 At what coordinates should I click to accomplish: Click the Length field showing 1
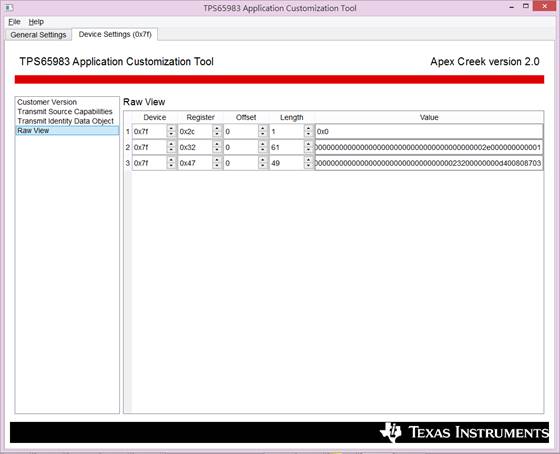point(286,131)
